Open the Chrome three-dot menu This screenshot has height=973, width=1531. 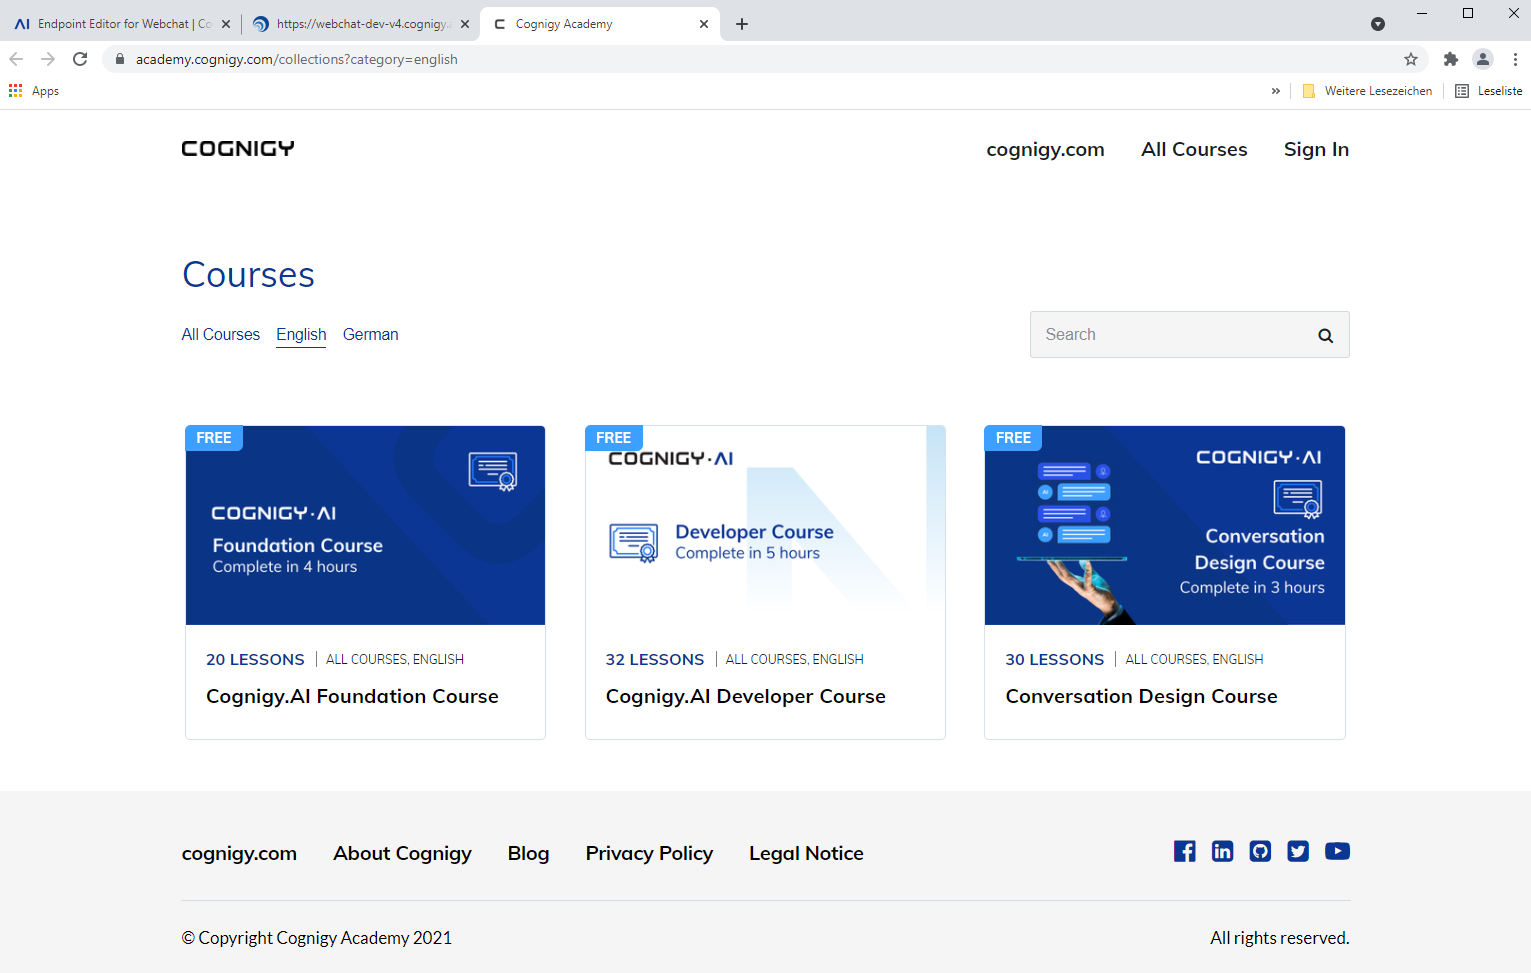1515,59
